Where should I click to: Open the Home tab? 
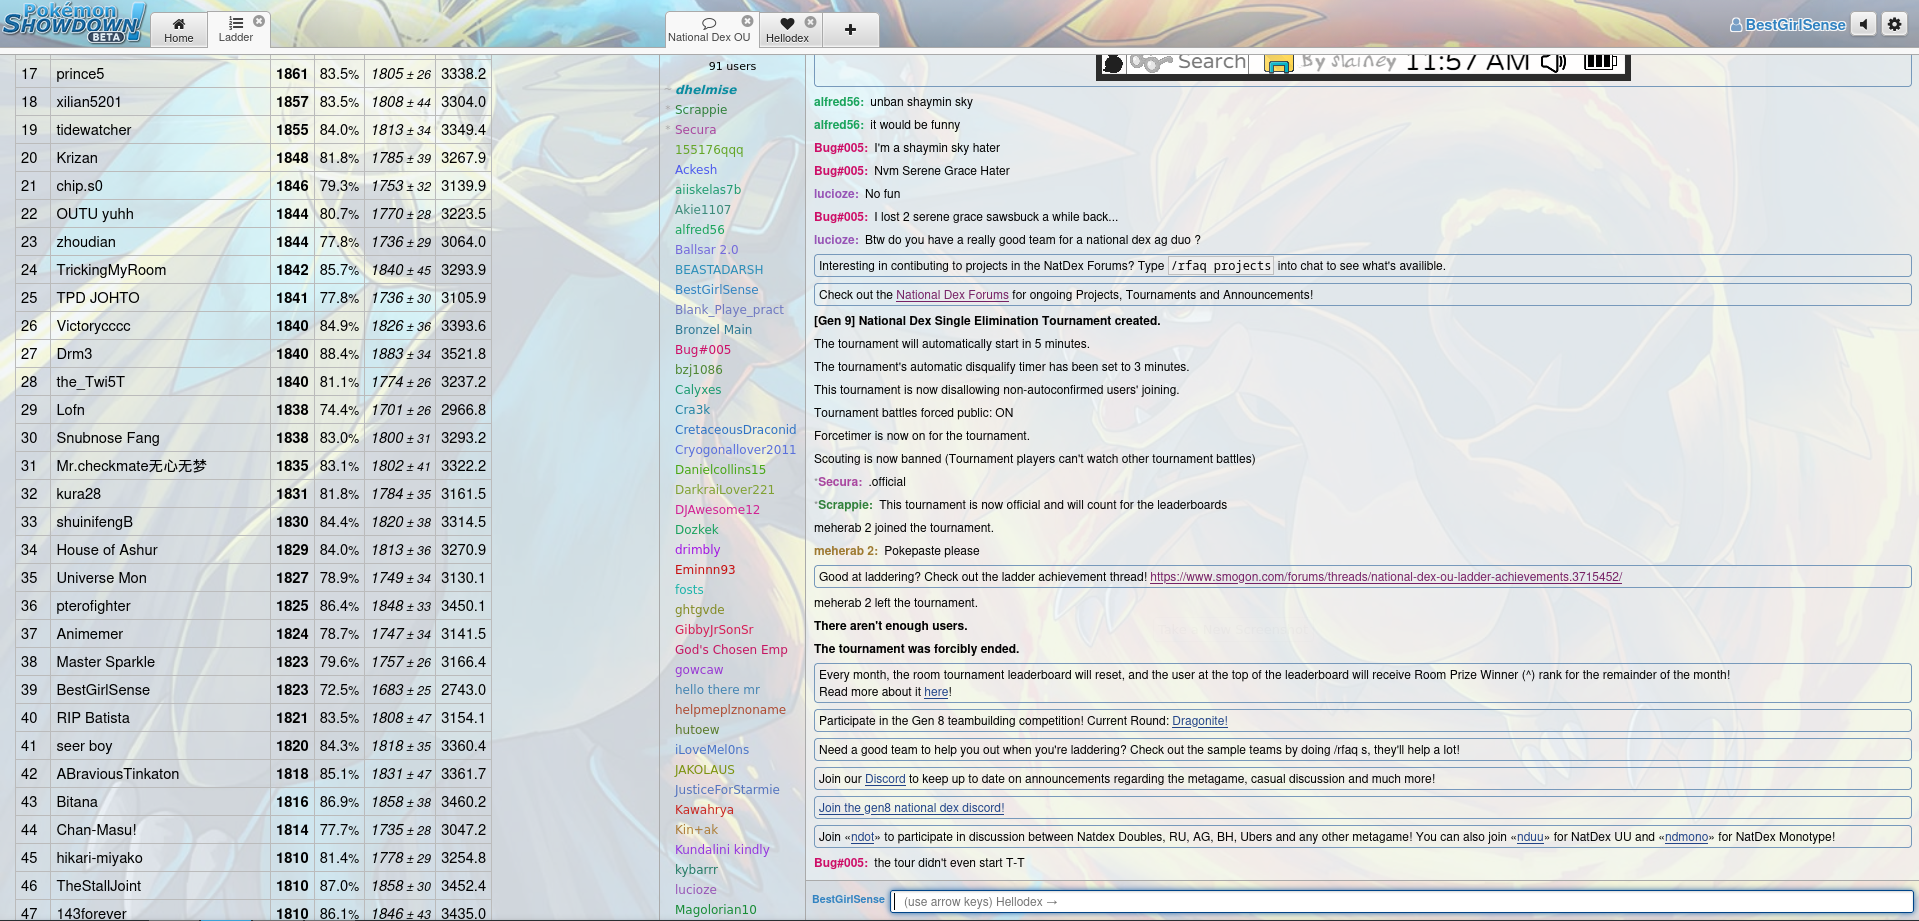coord(179,30)
